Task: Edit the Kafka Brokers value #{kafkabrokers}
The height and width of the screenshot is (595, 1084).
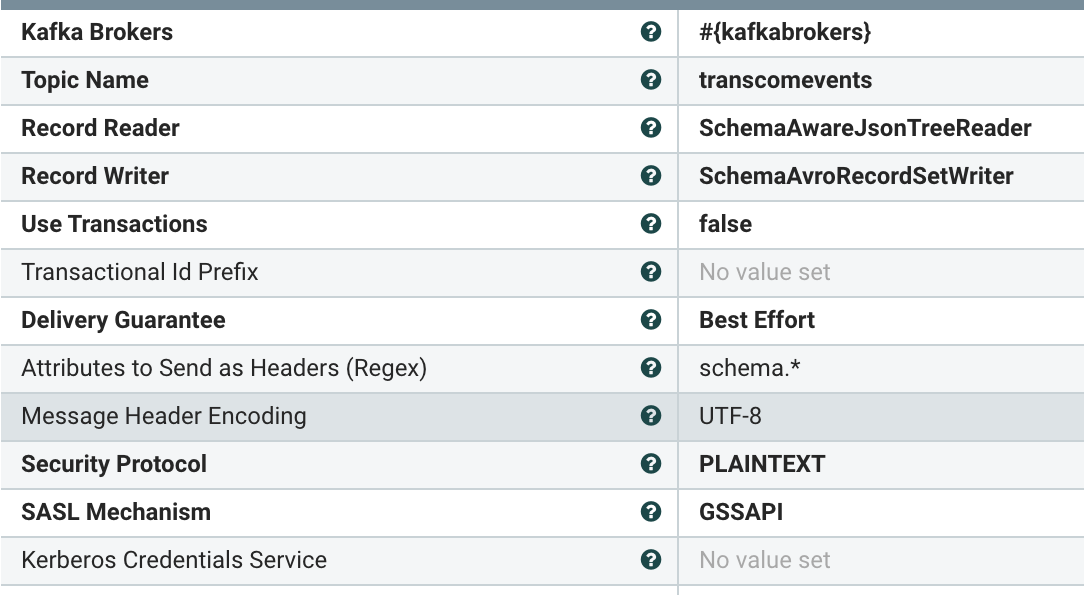Action: coord(785,32)
